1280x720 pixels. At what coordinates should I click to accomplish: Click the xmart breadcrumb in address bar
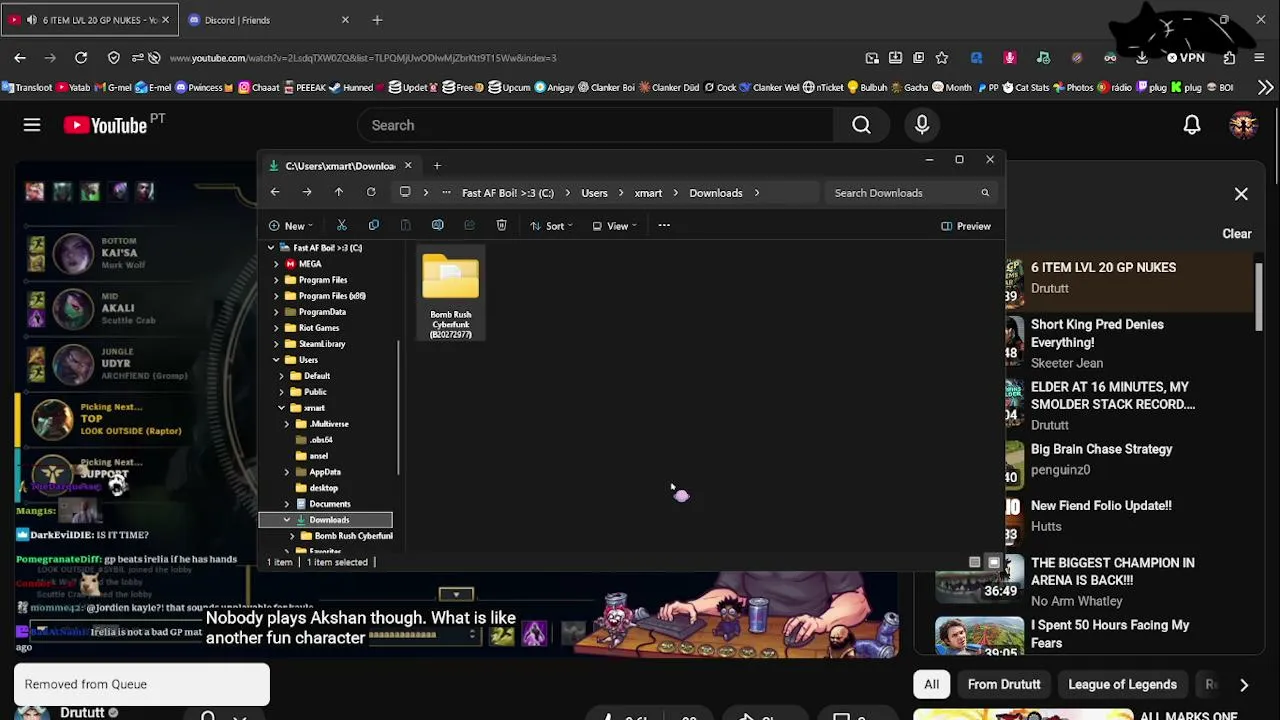click(648, 193)
